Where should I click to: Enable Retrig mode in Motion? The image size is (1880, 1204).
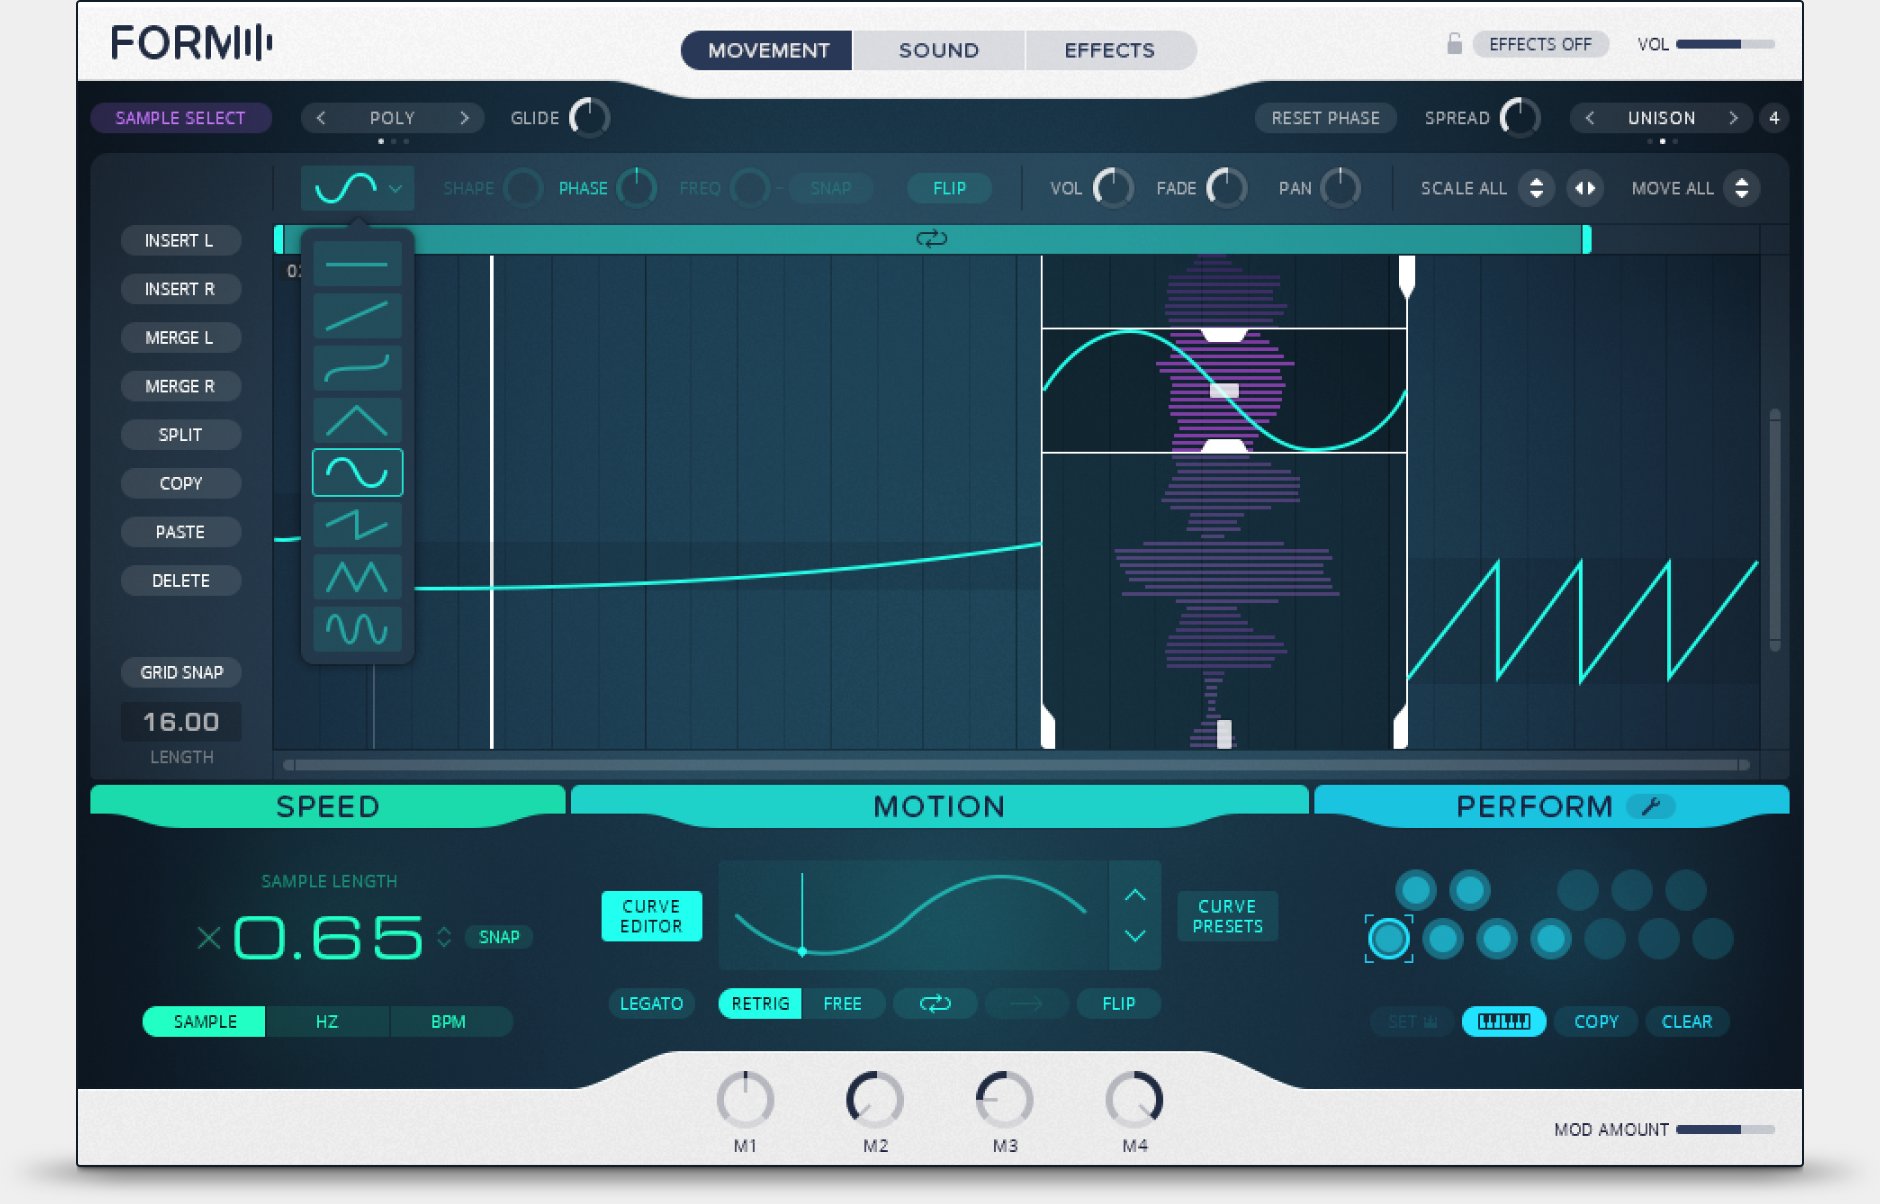760,1003
